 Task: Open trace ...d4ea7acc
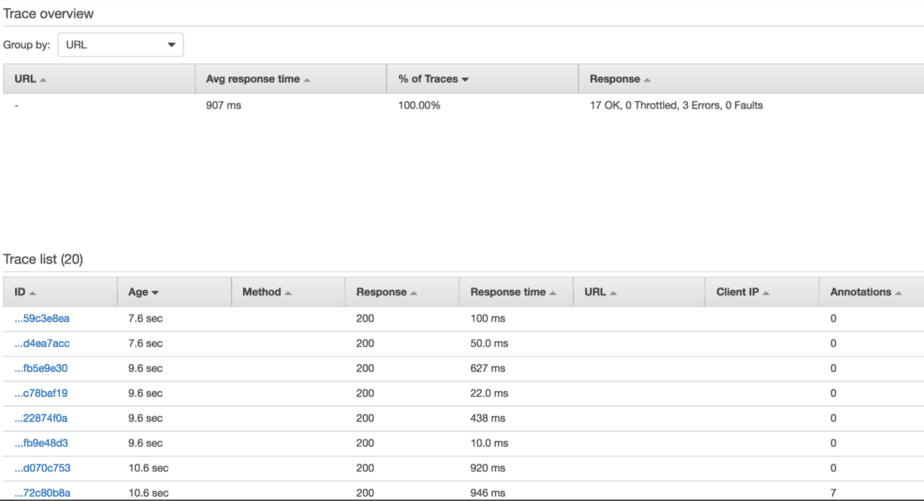click(42, 344)
